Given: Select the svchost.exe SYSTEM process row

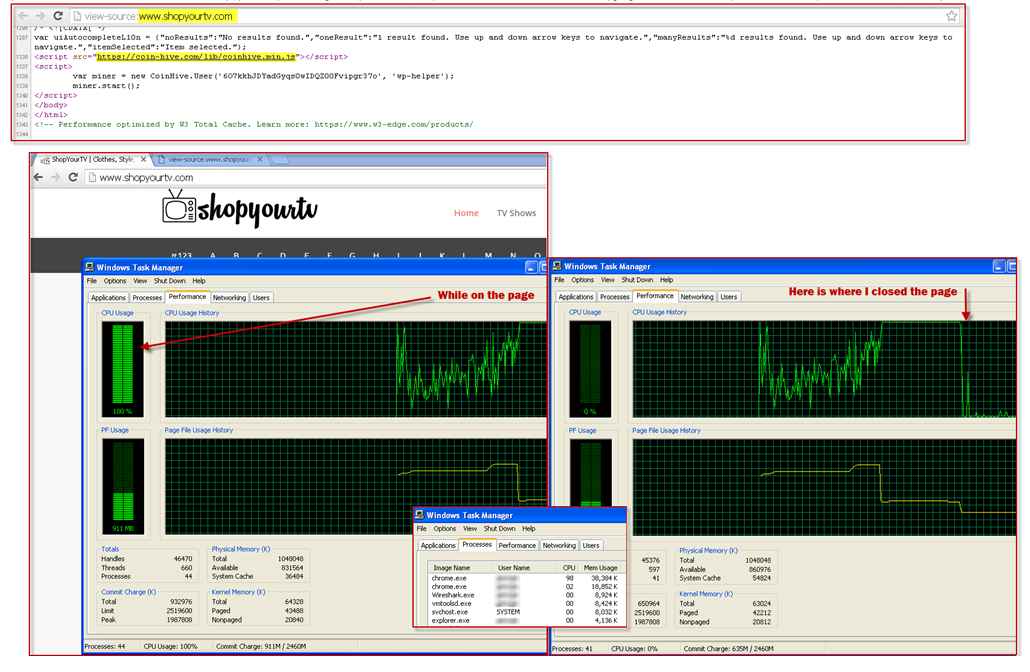Looking at the screenshot, I should click(526, 612).
